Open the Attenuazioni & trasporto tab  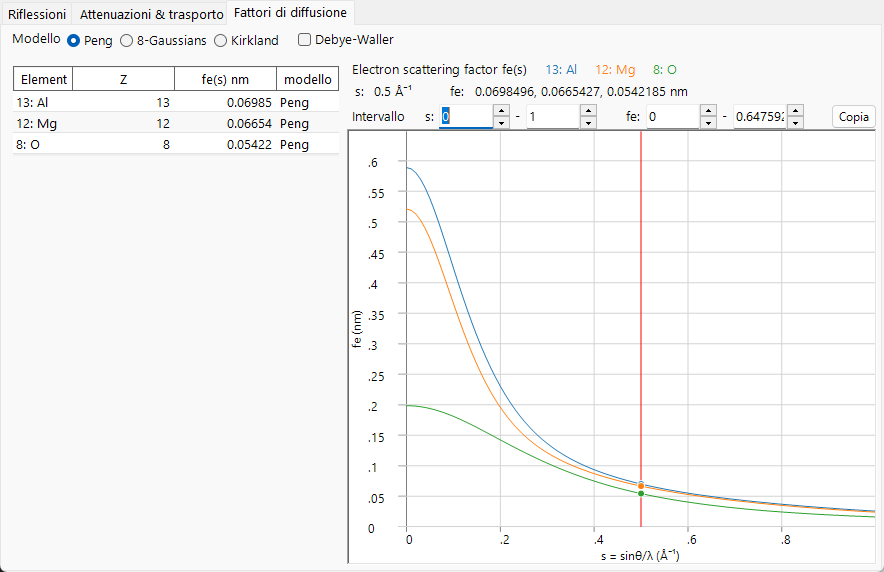pyautogui.click(x=151, y=14)
